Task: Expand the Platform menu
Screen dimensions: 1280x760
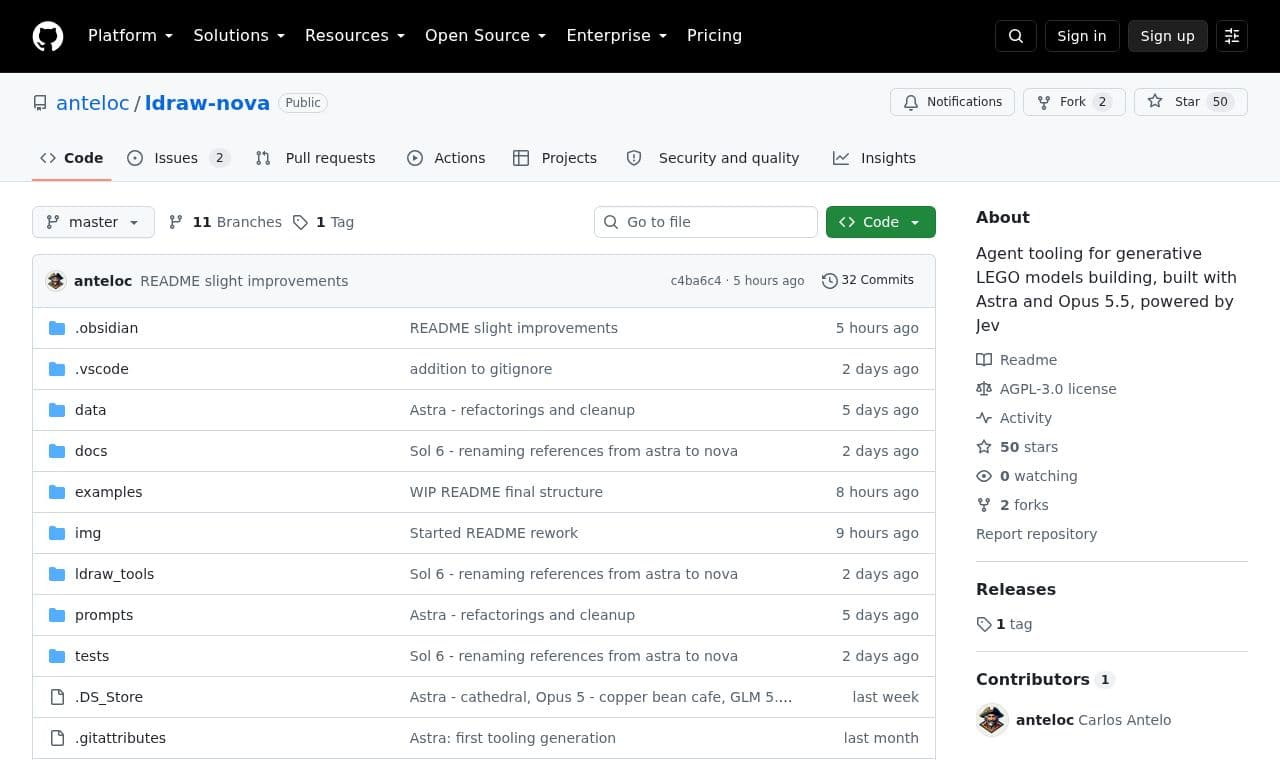Action: tap(131, 36)
